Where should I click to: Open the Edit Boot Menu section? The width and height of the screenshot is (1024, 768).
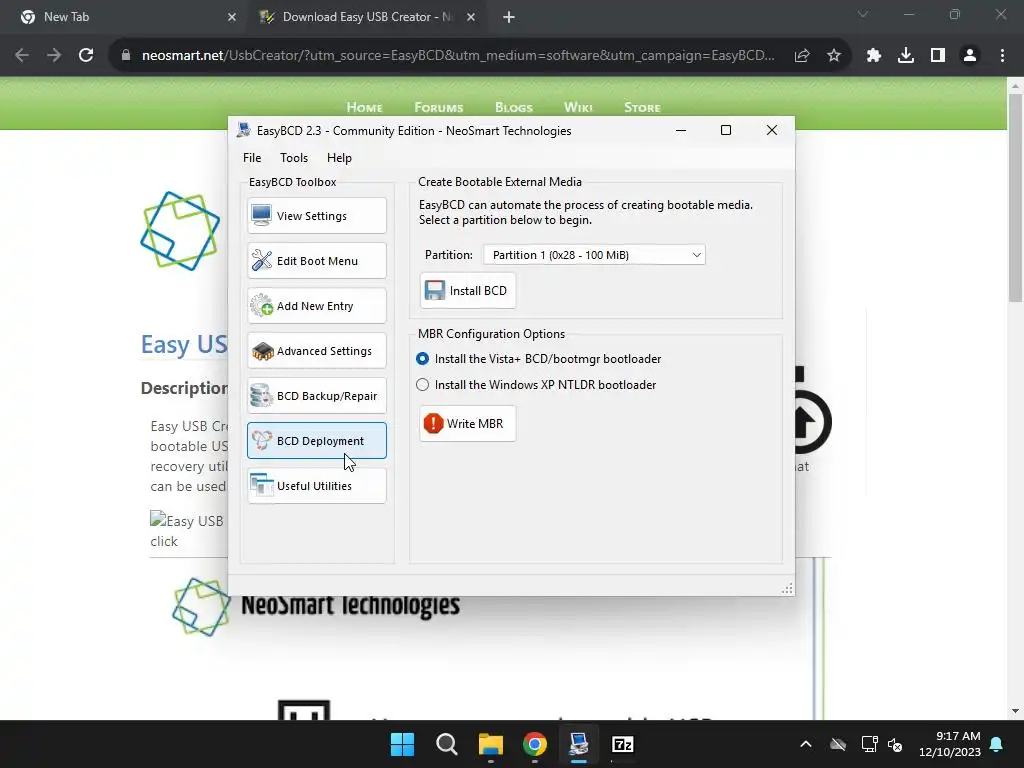(x=317, y=261)
